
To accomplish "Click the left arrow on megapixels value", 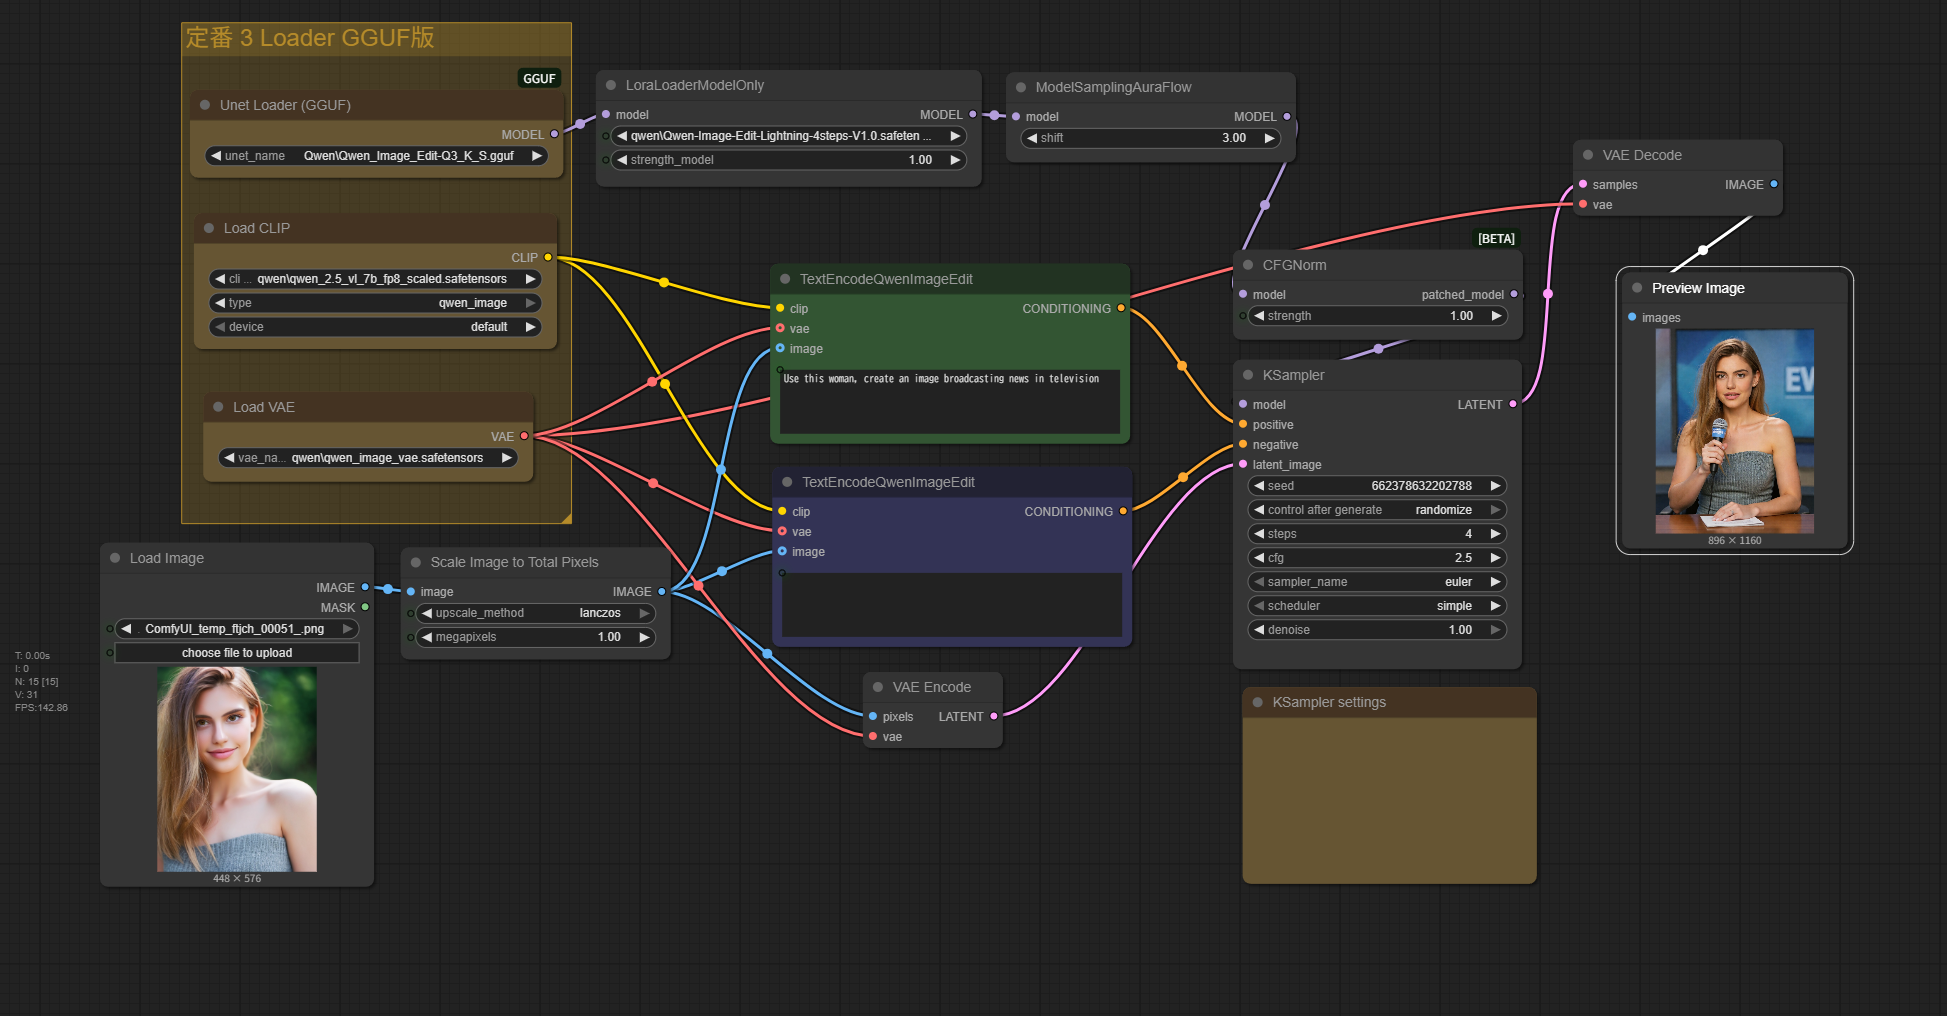I will [427, 637].
